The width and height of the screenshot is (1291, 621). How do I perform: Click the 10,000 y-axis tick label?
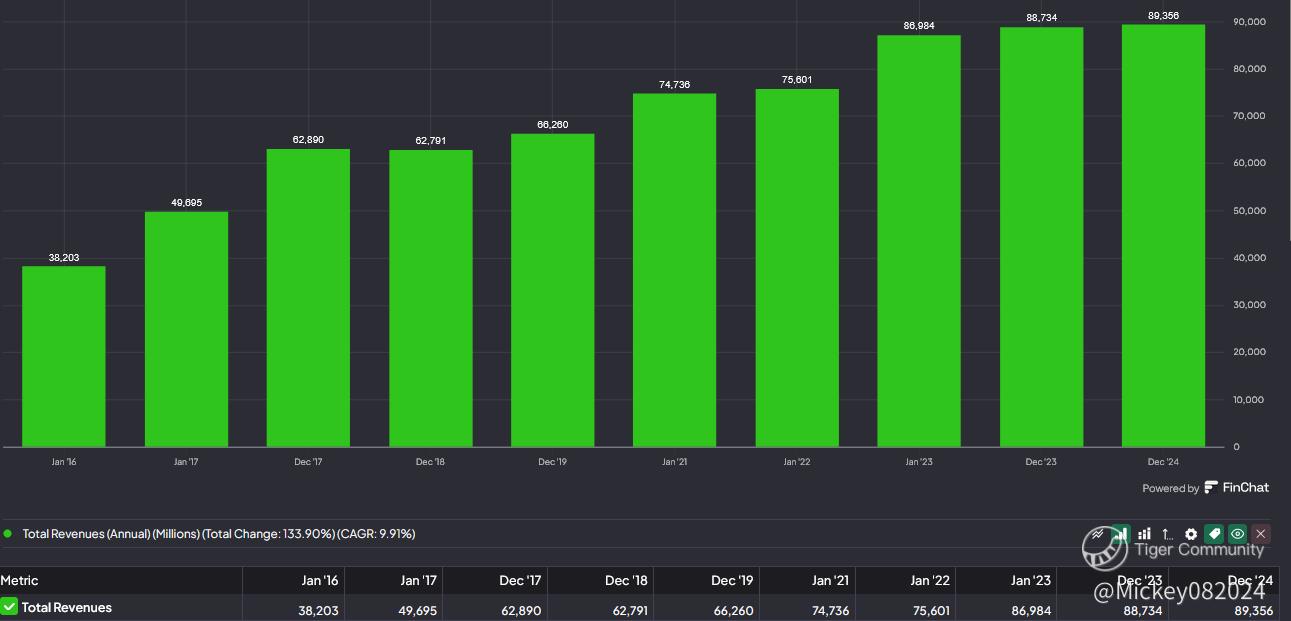tap(1250, 400)
